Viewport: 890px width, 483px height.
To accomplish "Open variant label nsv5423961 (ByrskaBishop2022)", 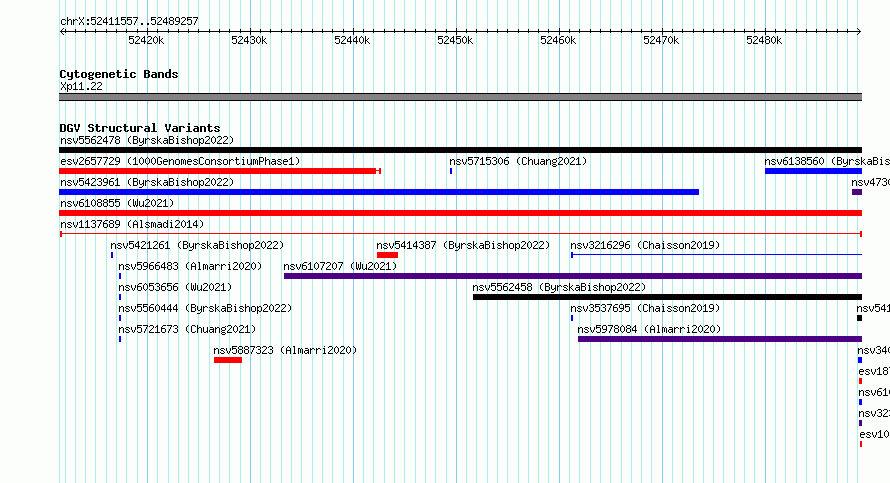I will (147, 182).
